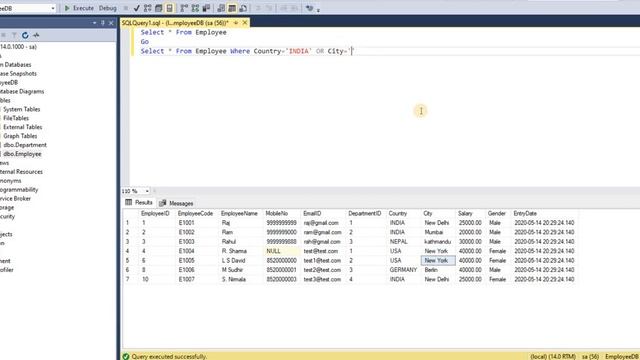Open the Query Options icon
Screen dimensions: 640x360
(x=159, y=8)
